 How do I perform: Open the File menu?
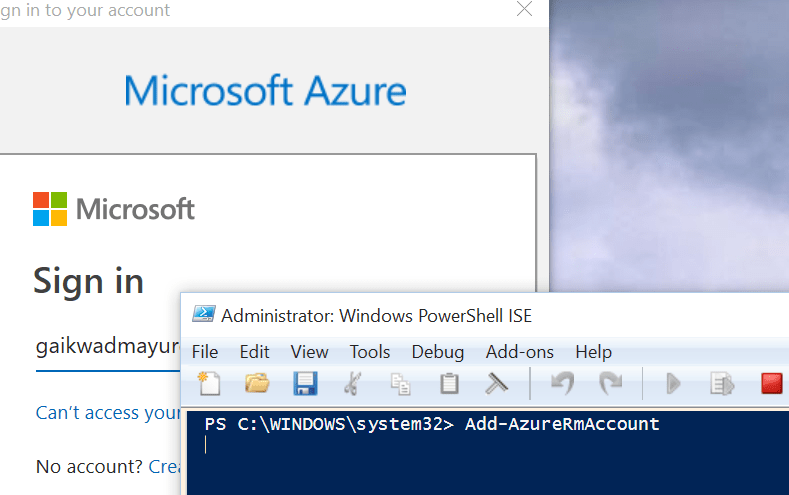click(205, 352)
